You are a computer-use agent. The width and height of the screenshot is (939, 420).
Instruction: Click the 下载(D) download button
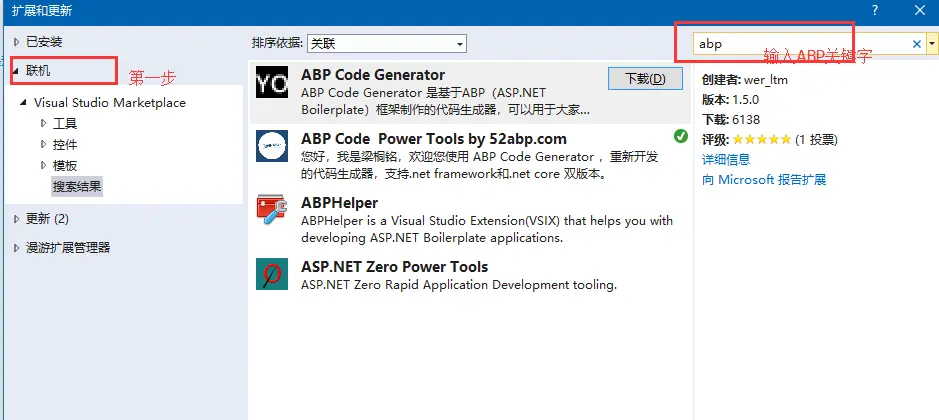tap(645, 78)
